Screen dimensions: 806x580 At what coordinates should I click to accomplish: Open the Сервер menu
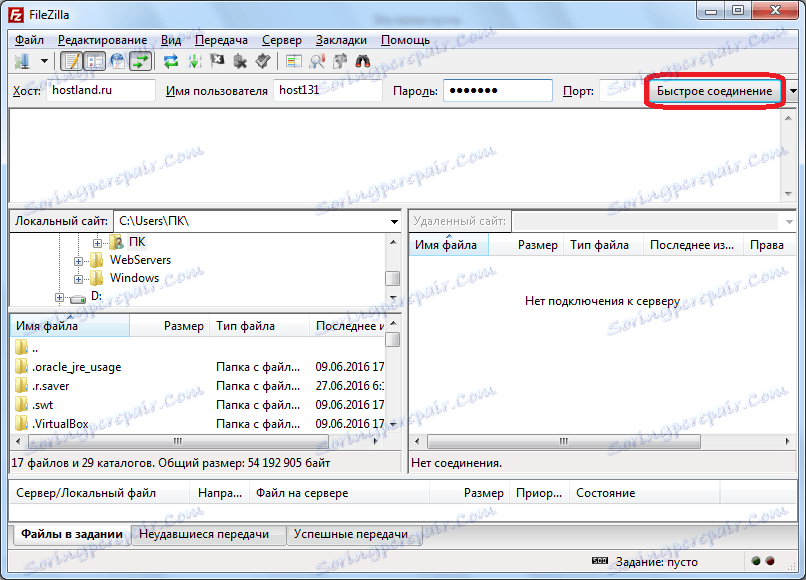282,40
